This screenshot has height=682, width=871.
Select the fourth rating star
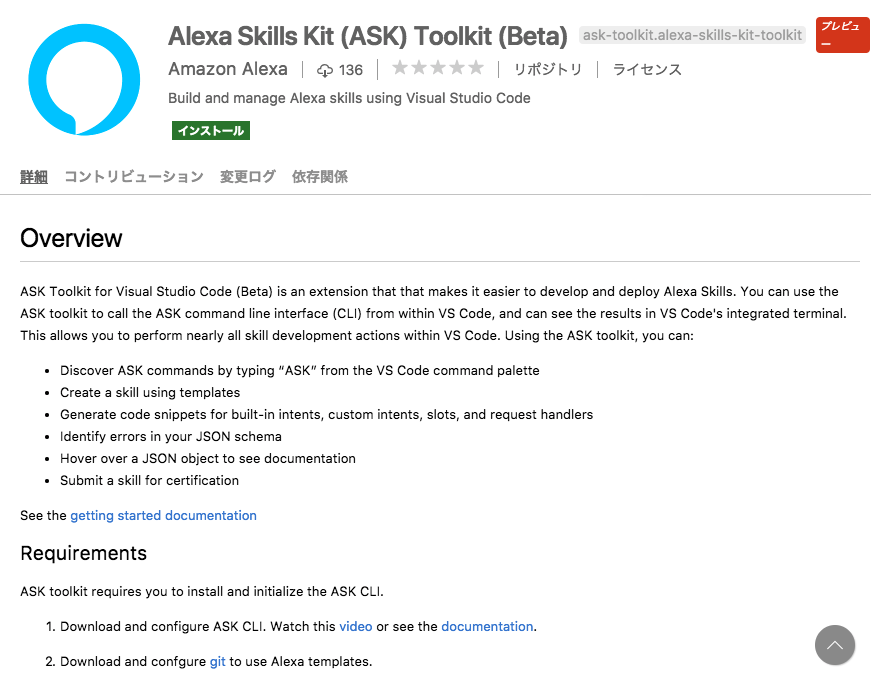coord(455,68)
